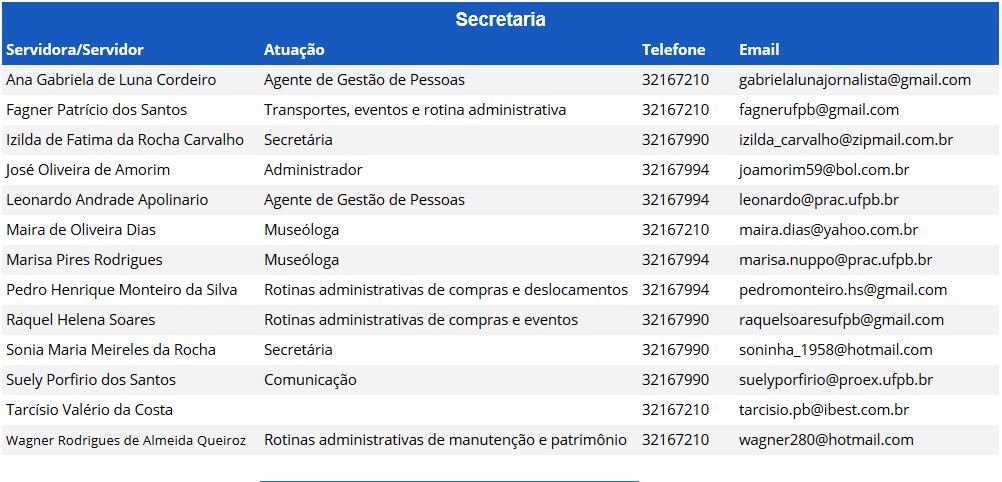Click the tarcisio.pb@ibest.com.br email
The image size is (1002, 482).
(824, 410)
